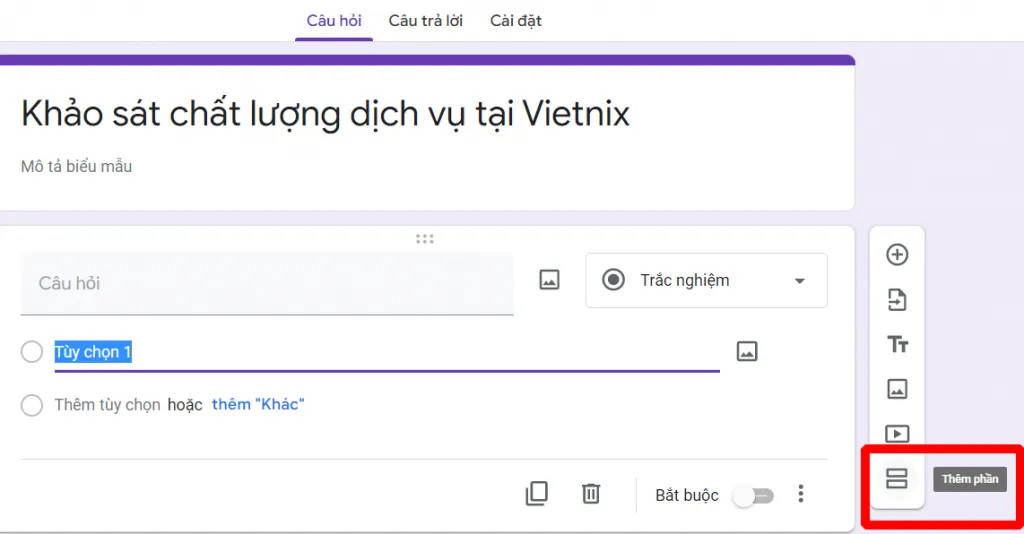Switch to the Câu hỏi tab
The image size is (1024, 534).
click(x=334, y=21)
